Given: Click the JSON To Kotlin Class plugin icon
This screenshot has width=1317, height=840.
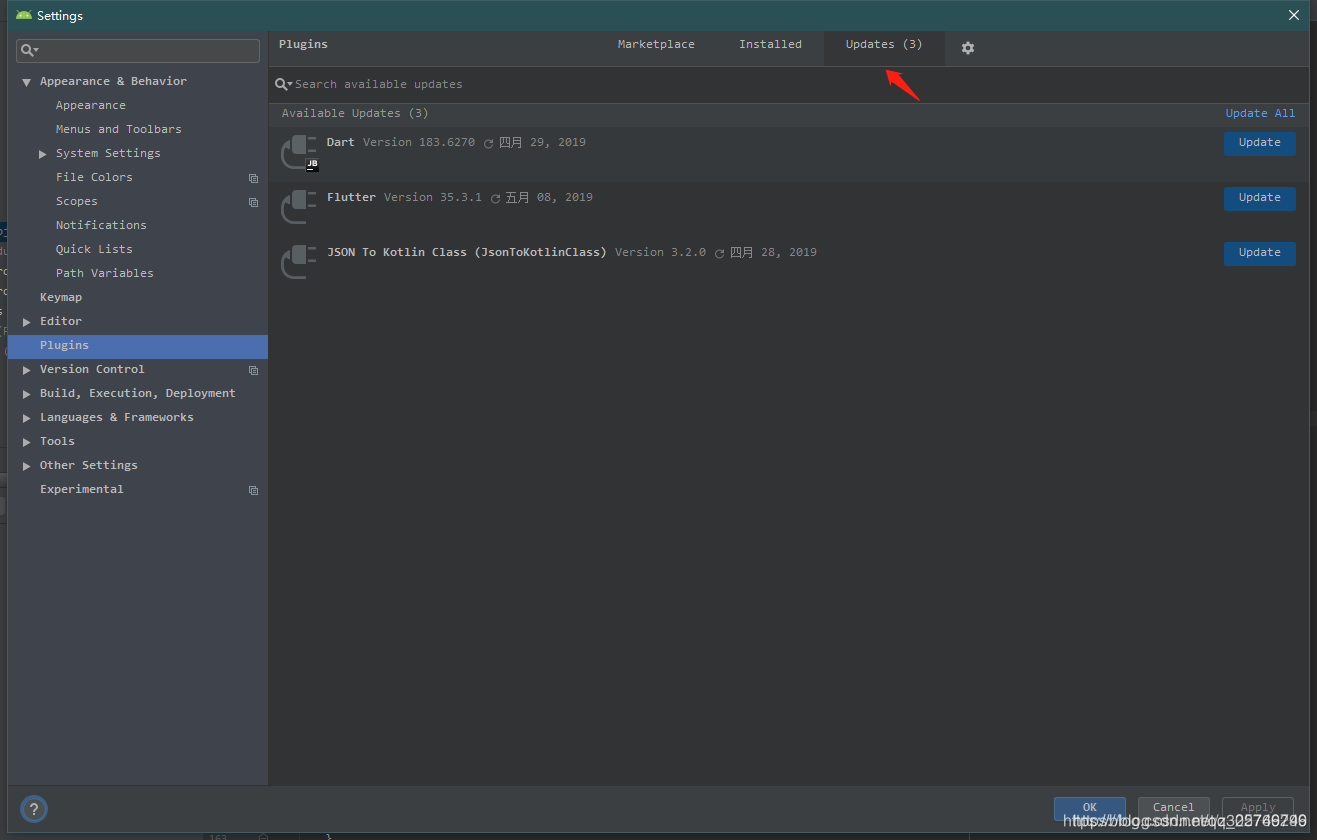Looking at the screenshot, I should pyautogui.click(x=299, y=262).
